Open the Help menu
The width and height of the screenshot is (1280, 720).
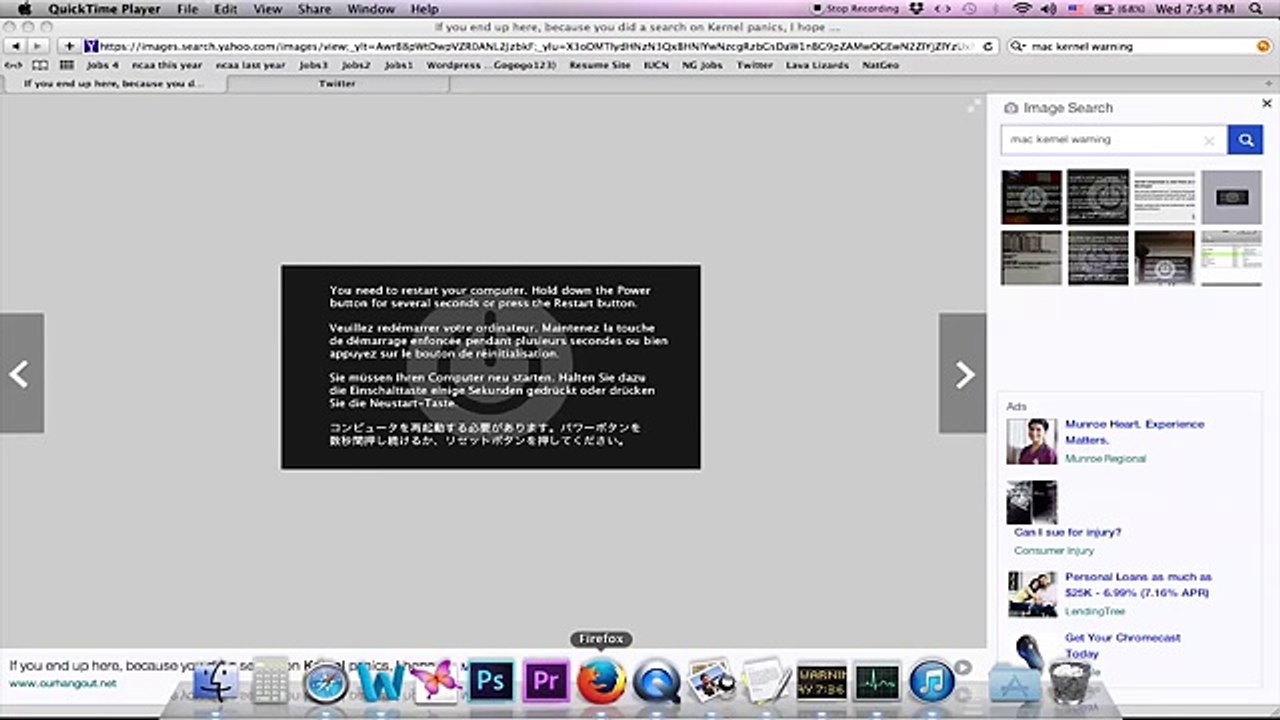coord(424,9)
